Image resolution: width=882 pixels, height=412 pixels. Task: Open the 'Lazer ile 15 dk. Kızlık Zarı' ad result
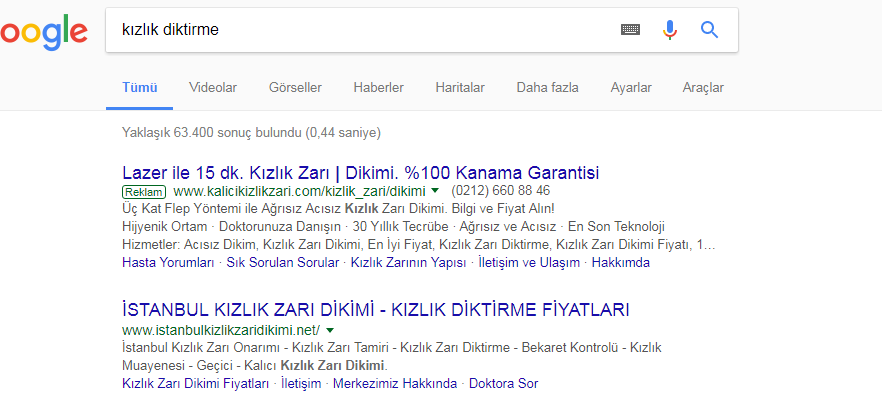pyautogui.click(x=361, y=172)
